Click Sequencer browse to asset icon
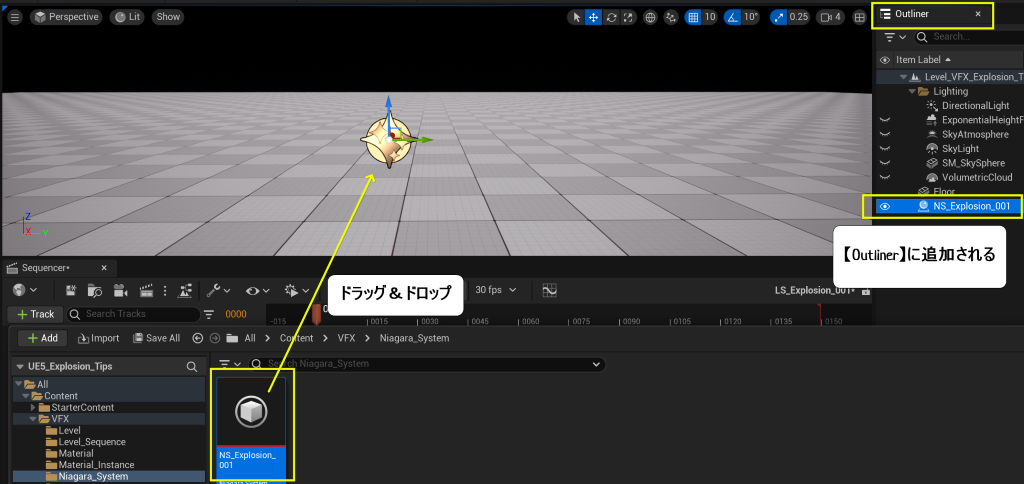Viewport: 1024px width, 484px height. point(95,289)
